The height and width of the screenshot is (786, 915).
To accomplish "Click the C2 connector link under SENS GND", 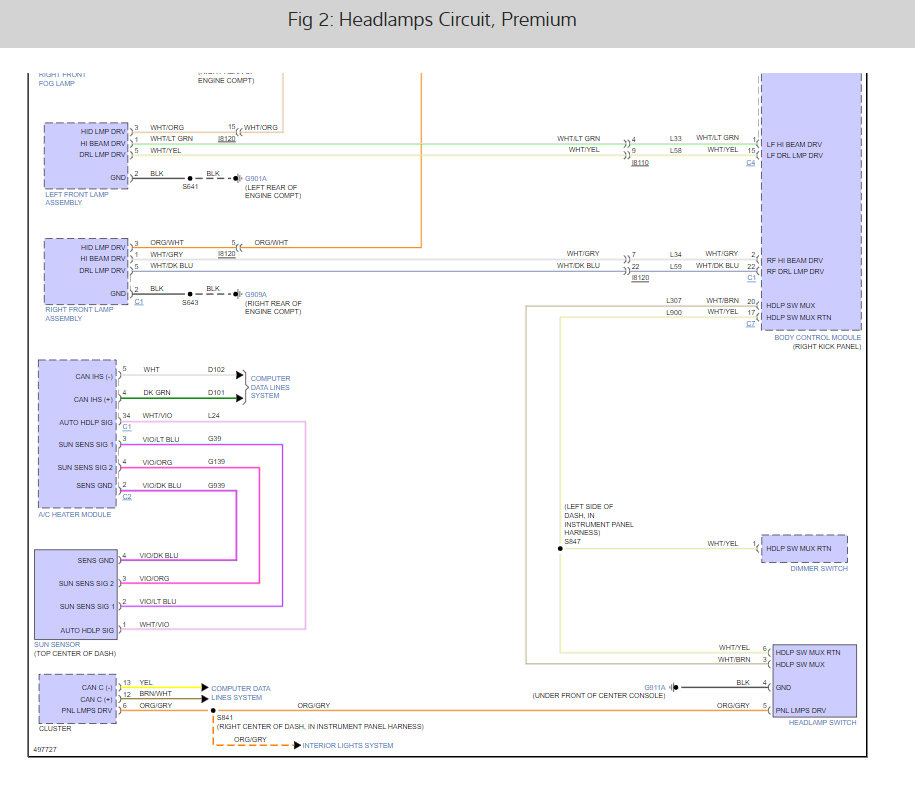I will [x=127, y=497].
